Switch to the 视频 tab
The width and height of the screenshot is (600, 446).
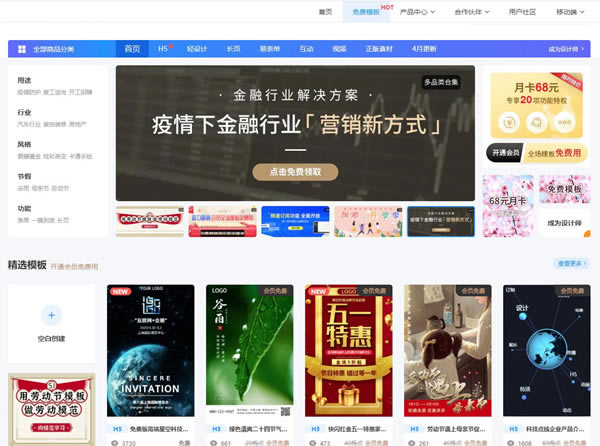pyautogui.click(x=339, y=49)
